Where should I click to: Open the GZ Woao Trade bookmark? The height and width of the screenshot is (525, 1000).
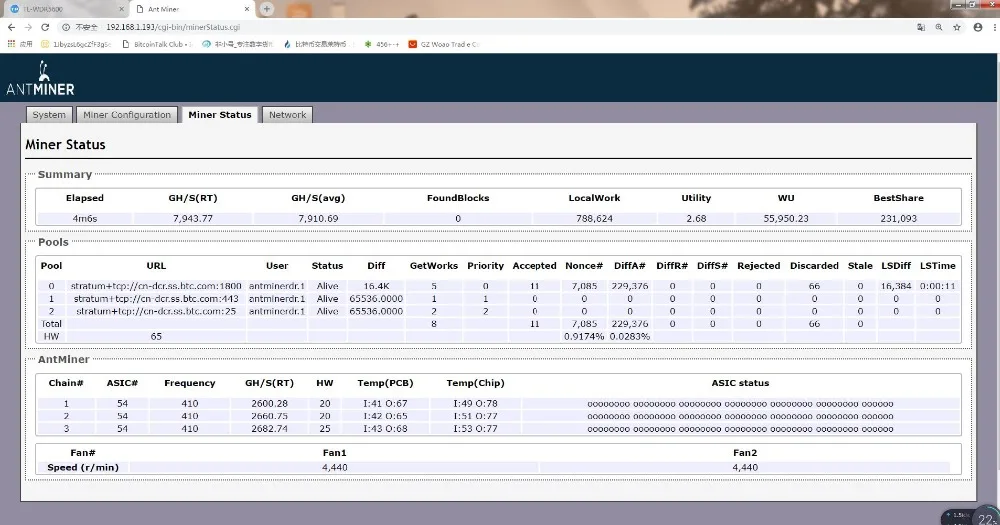click(444, 44)
